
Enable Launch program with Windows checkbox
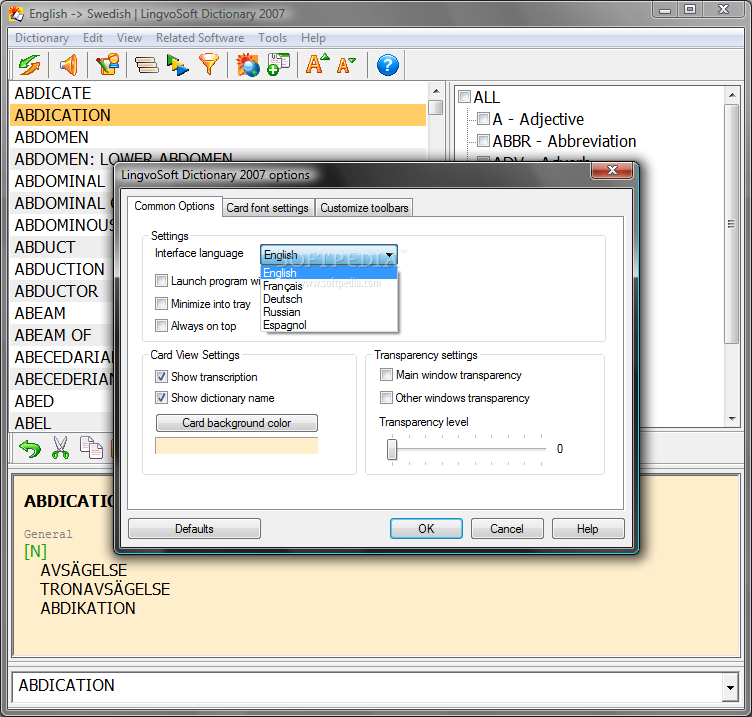[x=161, y=281]
